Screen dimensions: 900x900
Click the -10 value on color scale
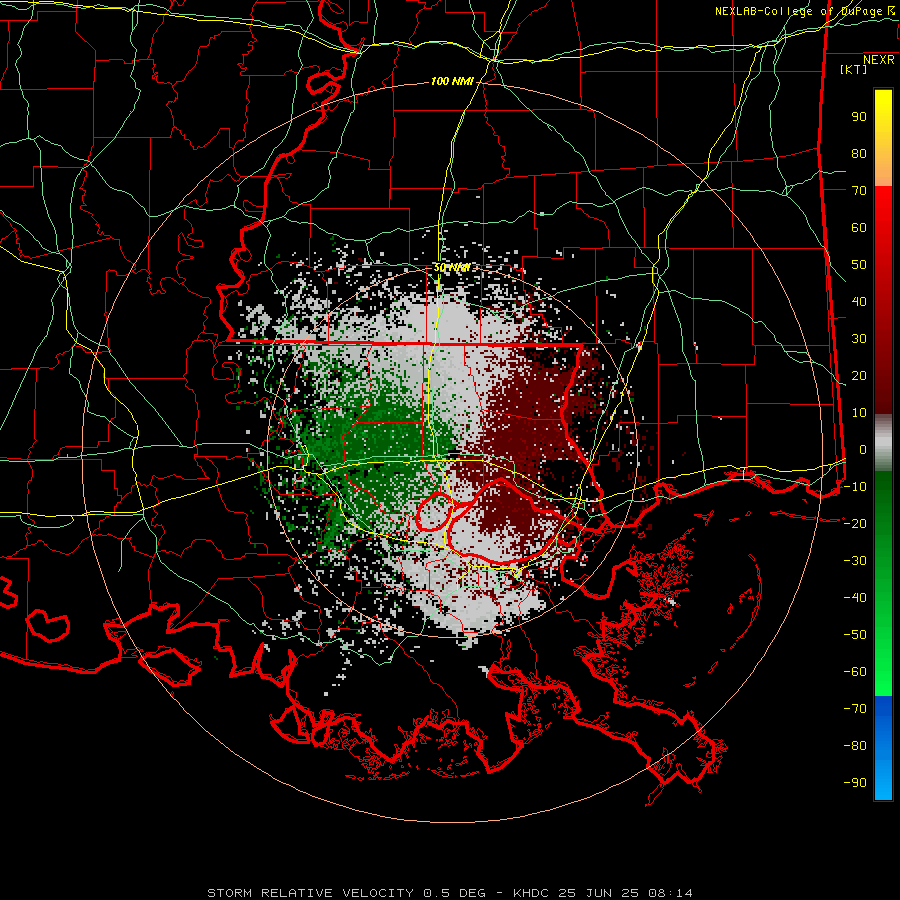pyautogui.click(x=855, y=487)
